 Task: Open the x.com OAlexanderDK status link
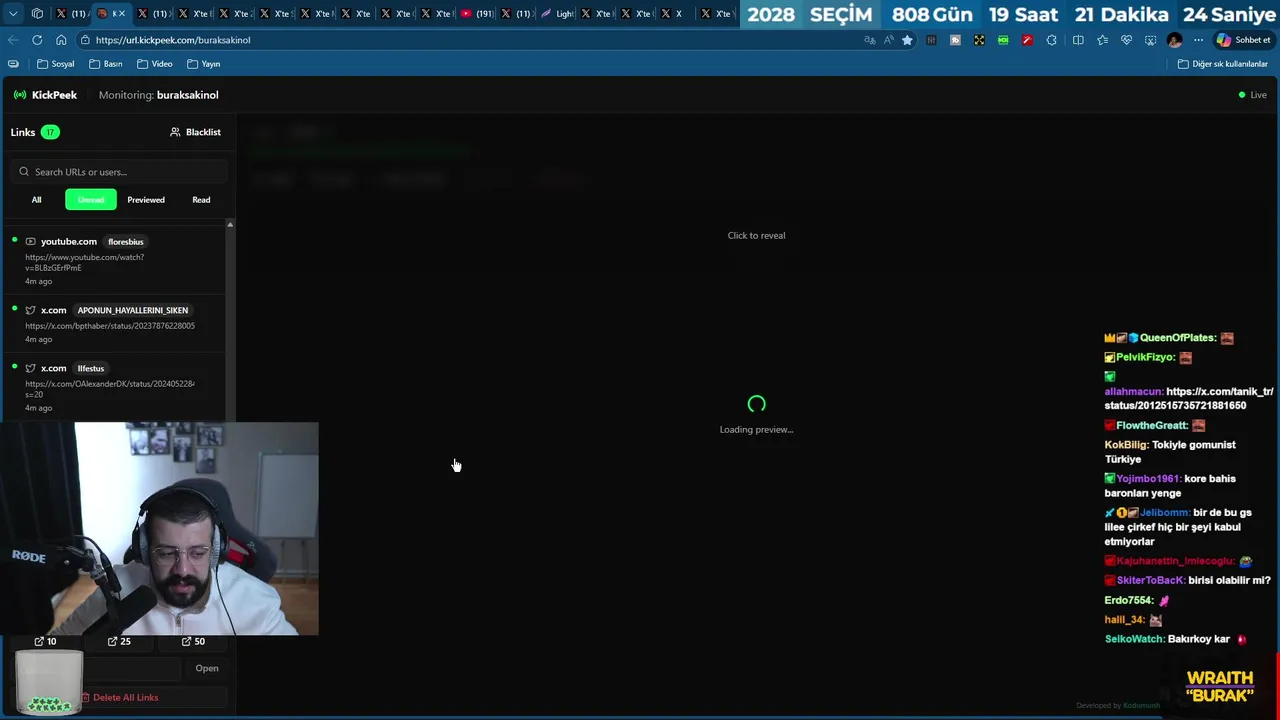pyautogui.click(x=115, y=387)
